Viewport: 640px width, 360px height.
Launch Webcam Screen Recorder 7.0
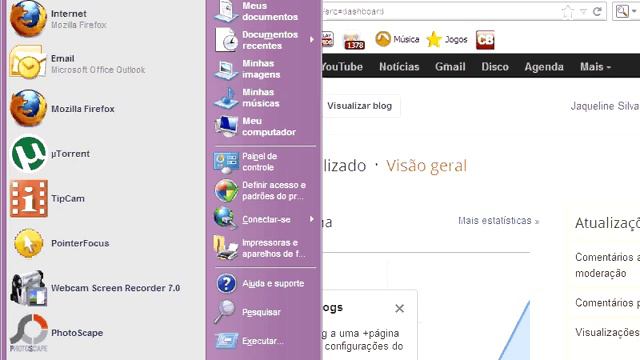point(105,288)
